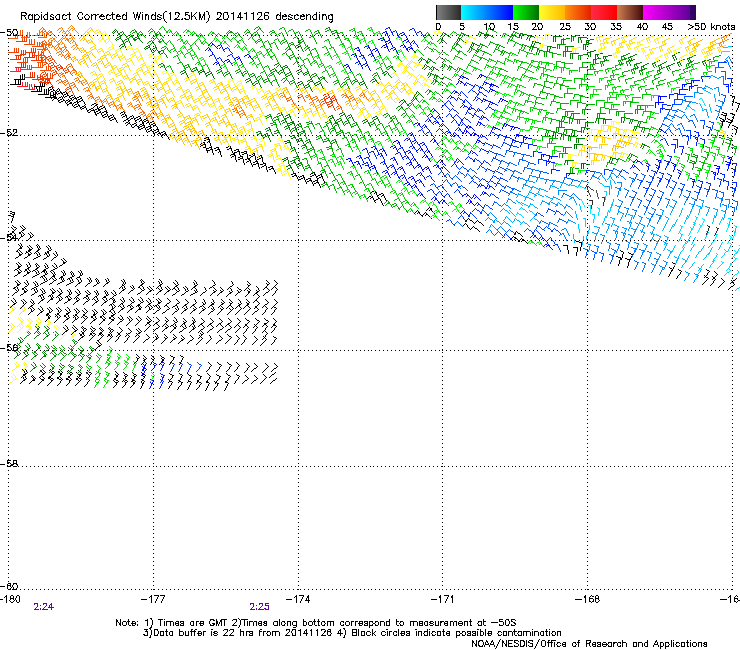Click the blue 10-15 knots legend segment

coord(500,12)
